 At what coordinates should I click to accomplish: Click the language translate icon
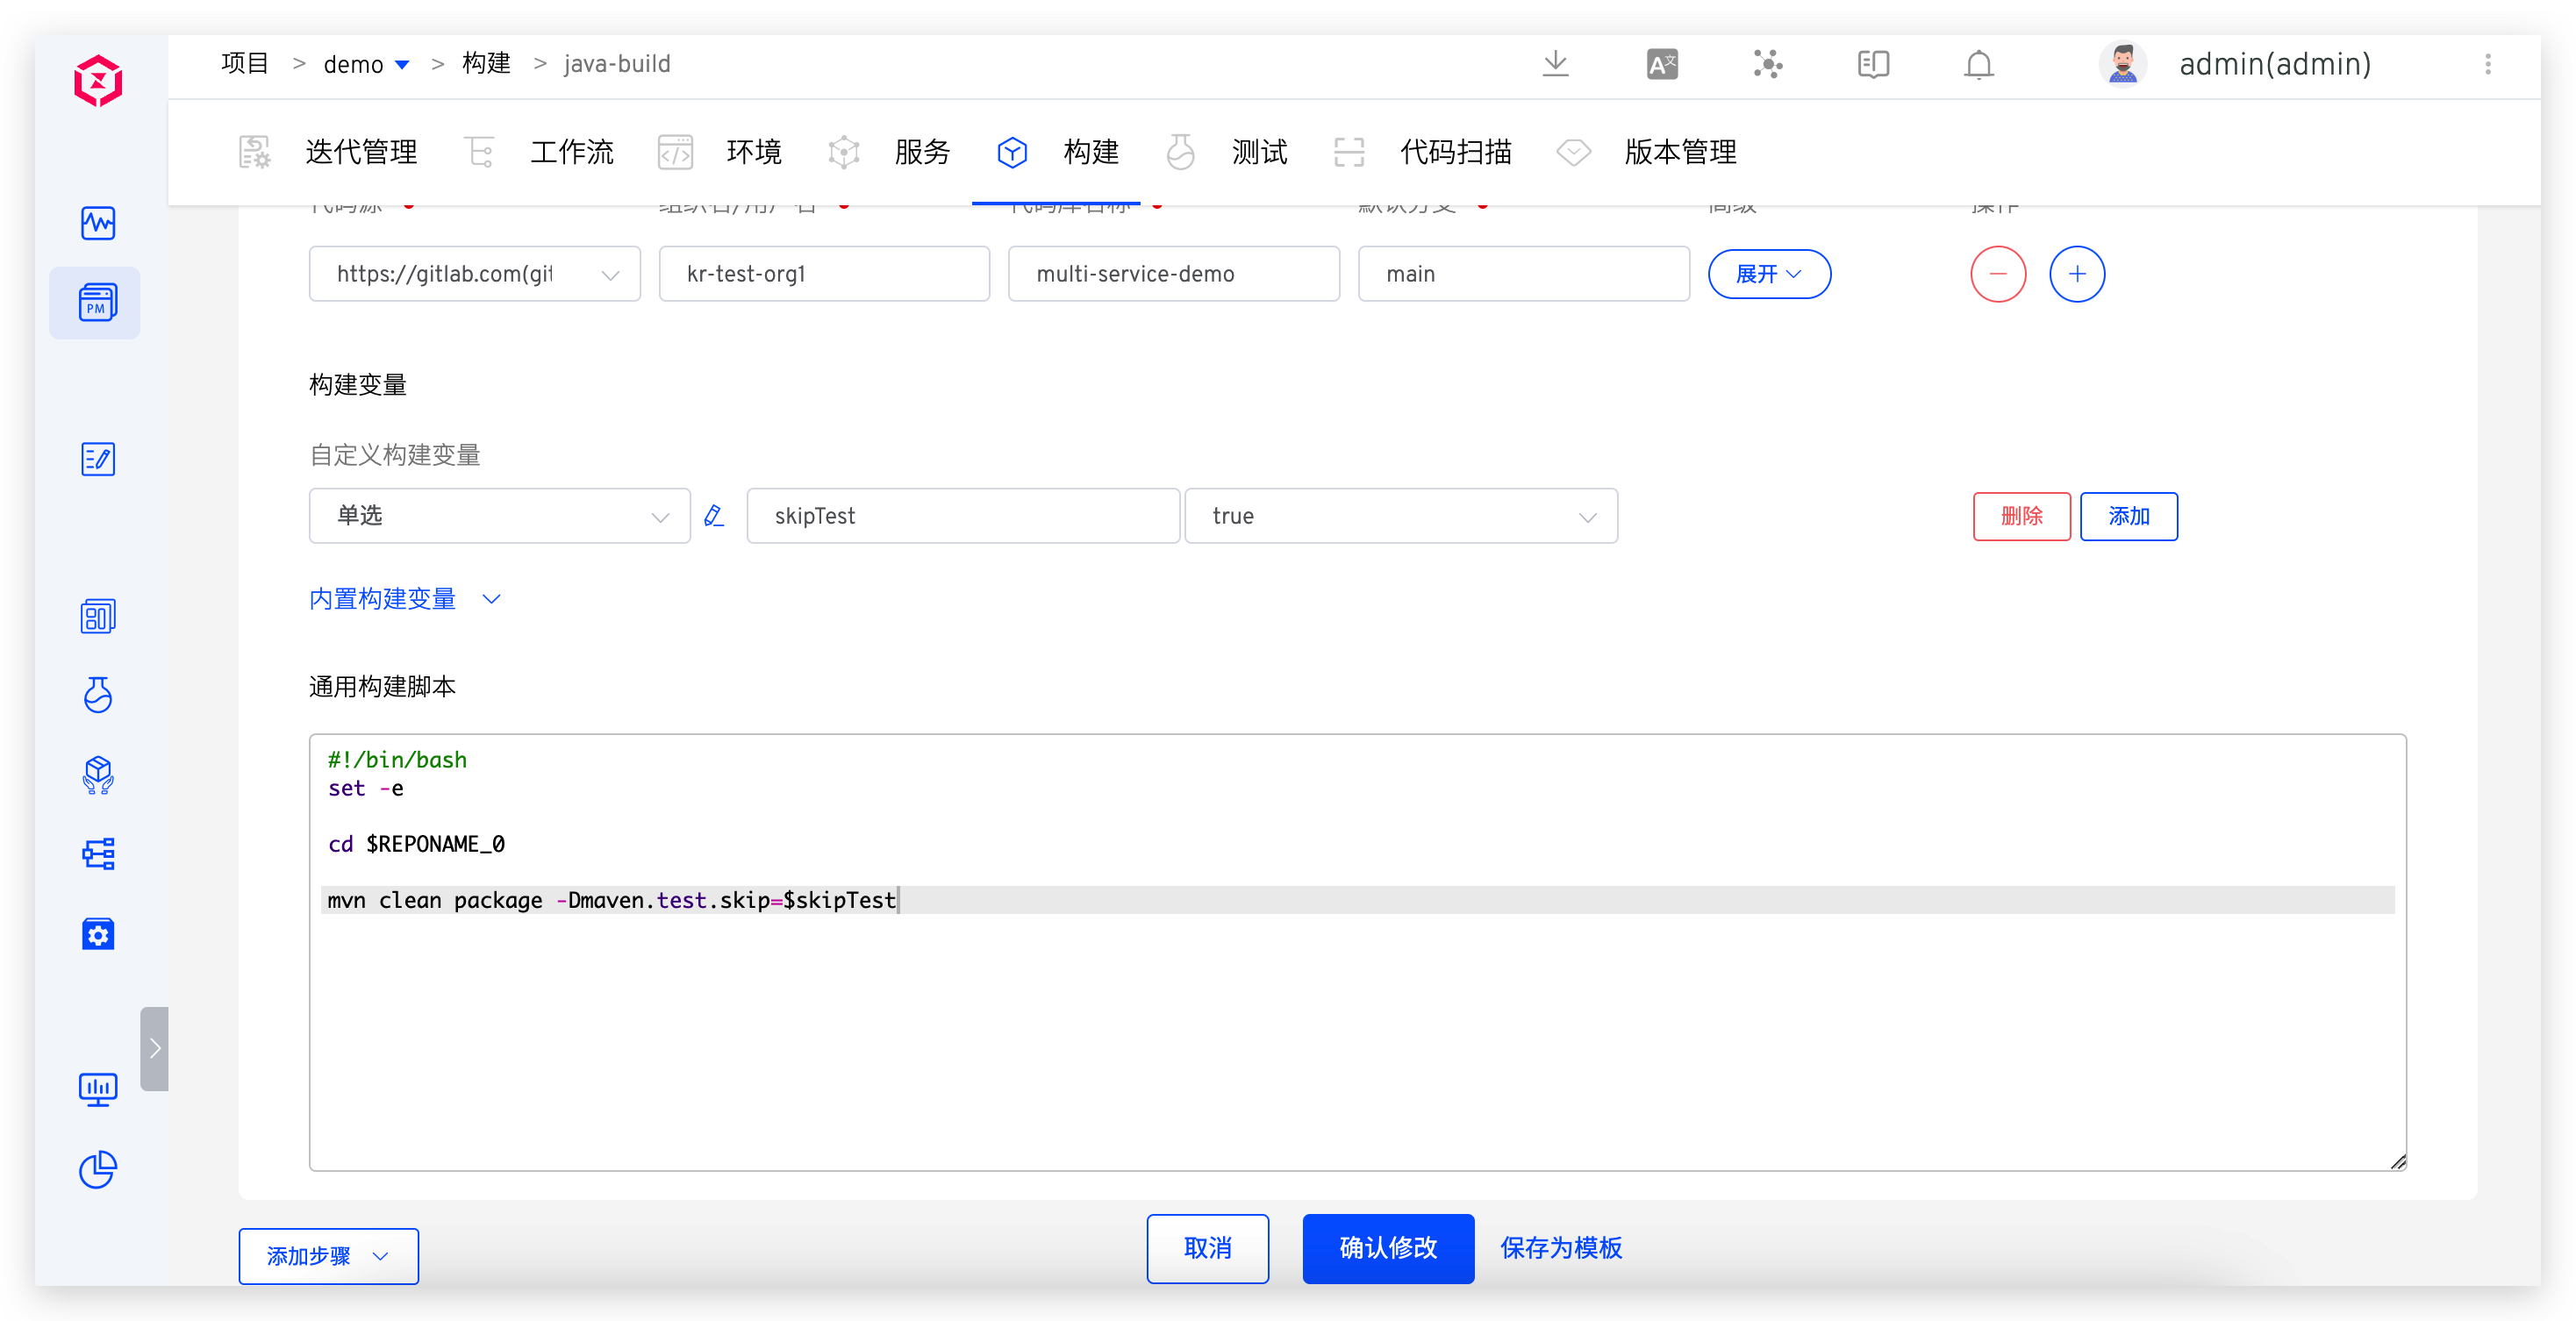[x=1661, y=64]
